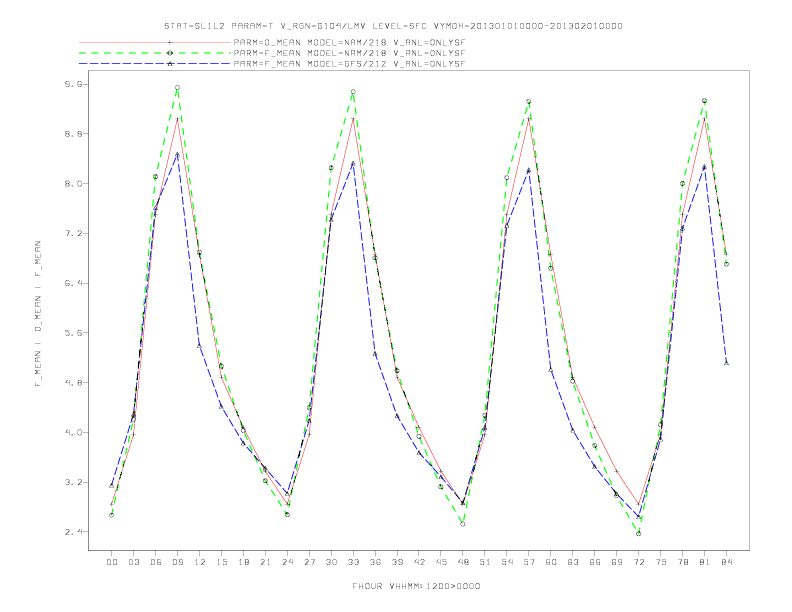792x612 pixels.
Task: Click blue triangle data marker at hour 84
Action: pos(726,363)
